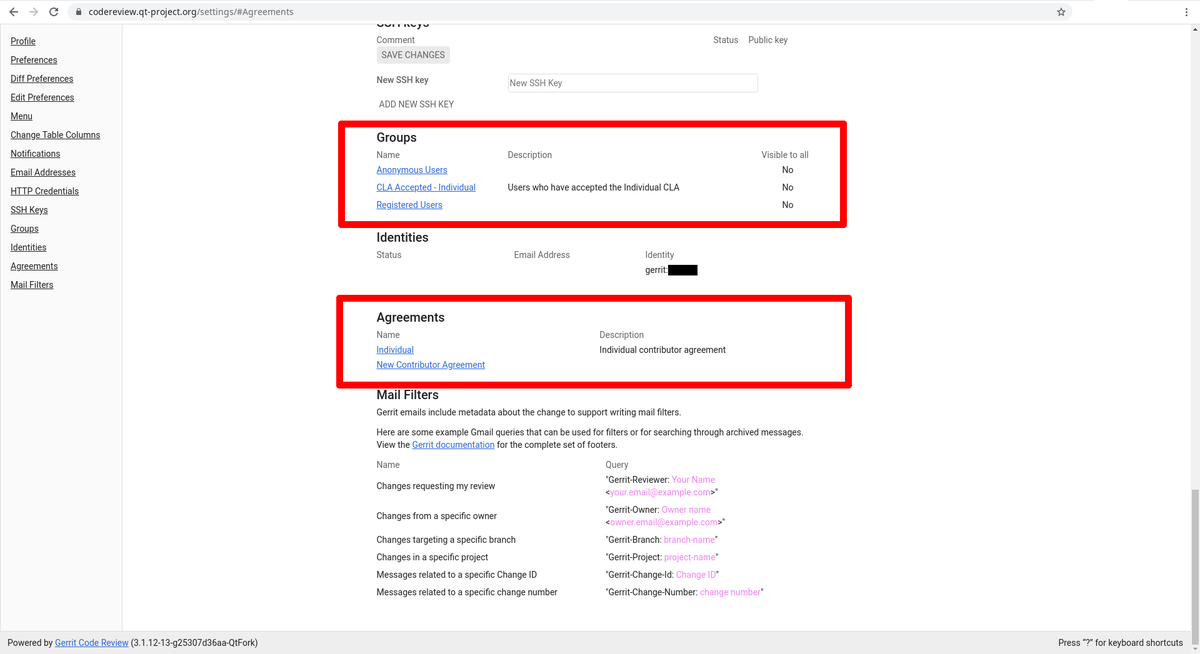Open the Gerrit documentation link
1200x654 pixels.
(452, 444)
